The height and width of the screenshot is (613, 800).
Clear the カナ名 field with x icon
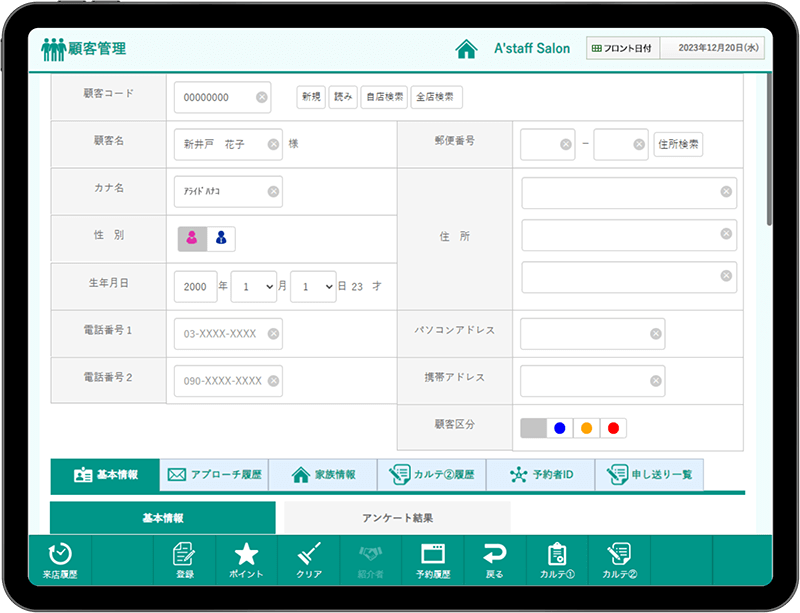coord(273,191)
